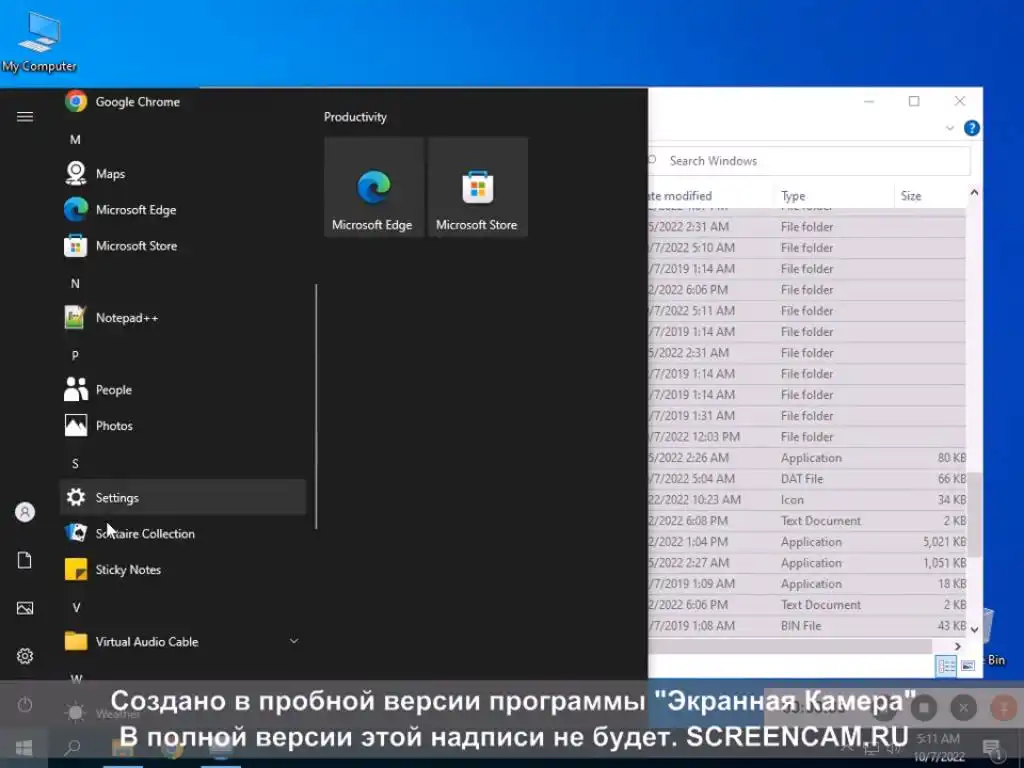Select the File folder dated 5:10 AM
1024x768 pixels.
tap(807, 248)
